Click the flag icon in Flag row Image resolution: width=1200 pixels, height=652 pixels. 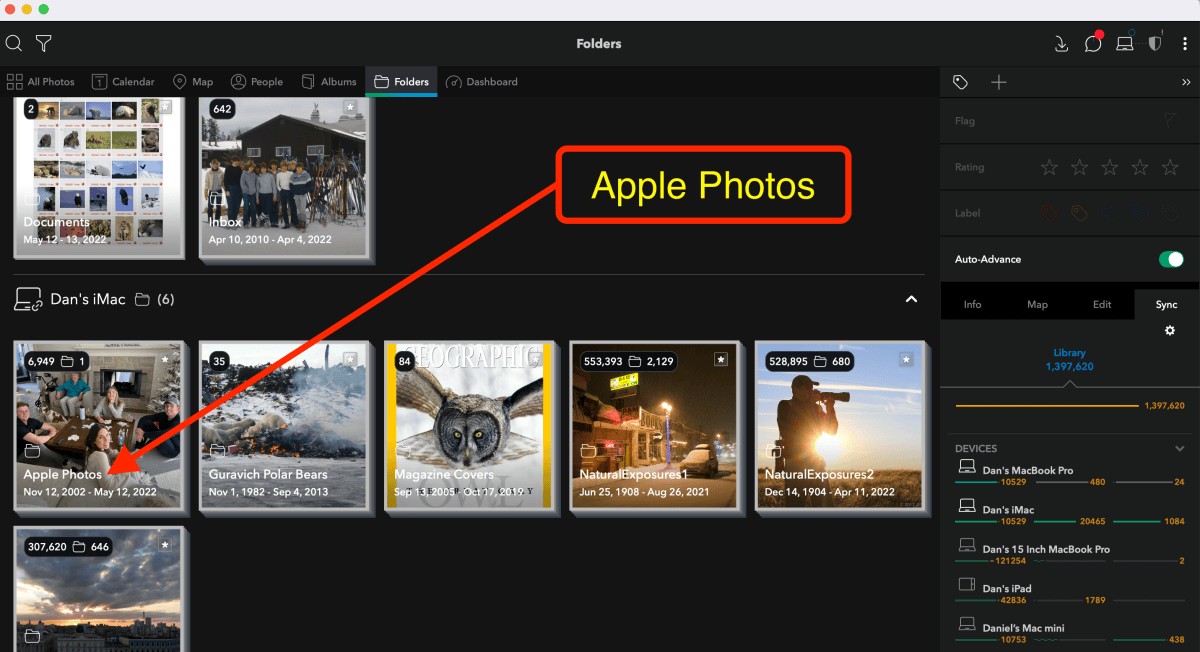[x=1169, y=121]
